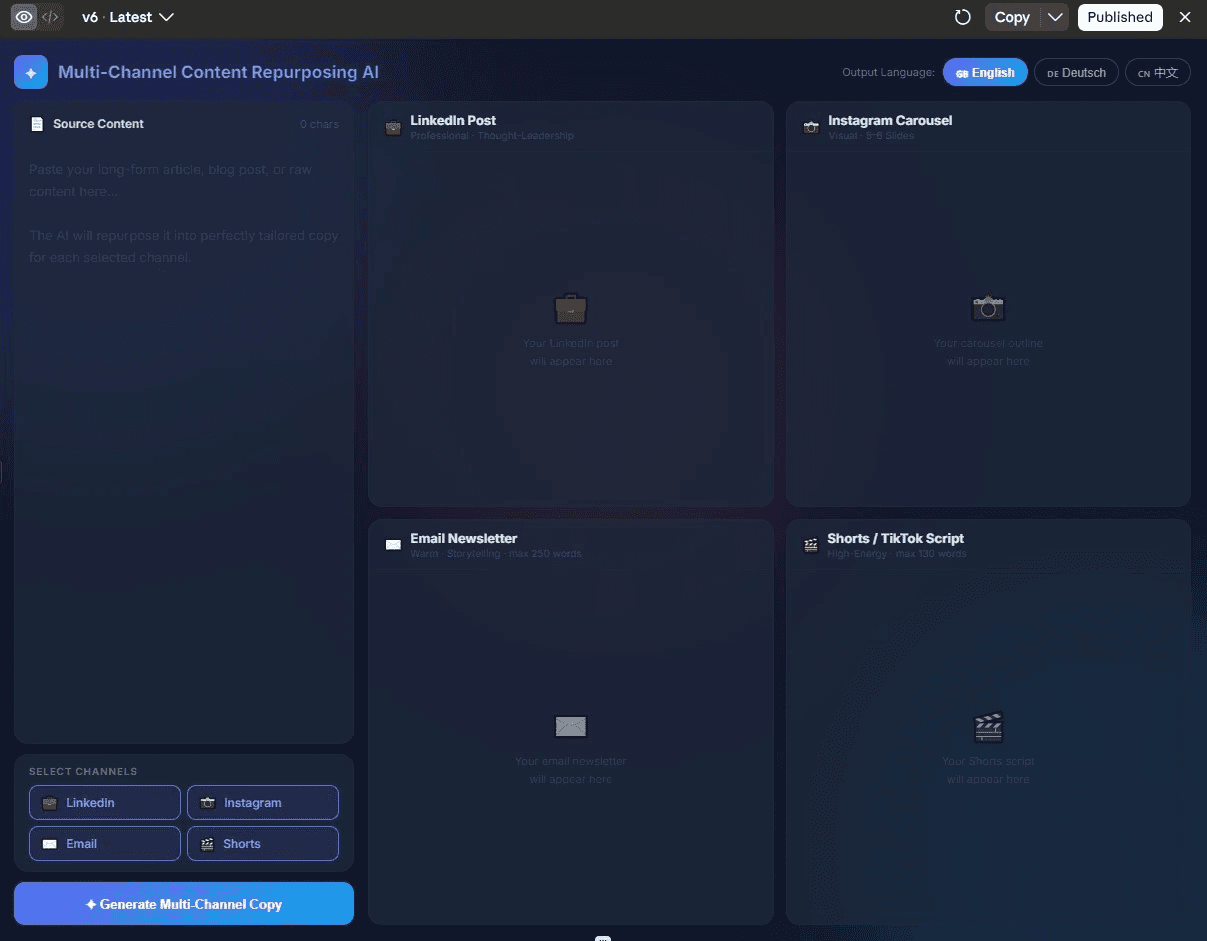Click 'Your email newsletter will appear here' text

pyautogui.click(x=571, y=770)
